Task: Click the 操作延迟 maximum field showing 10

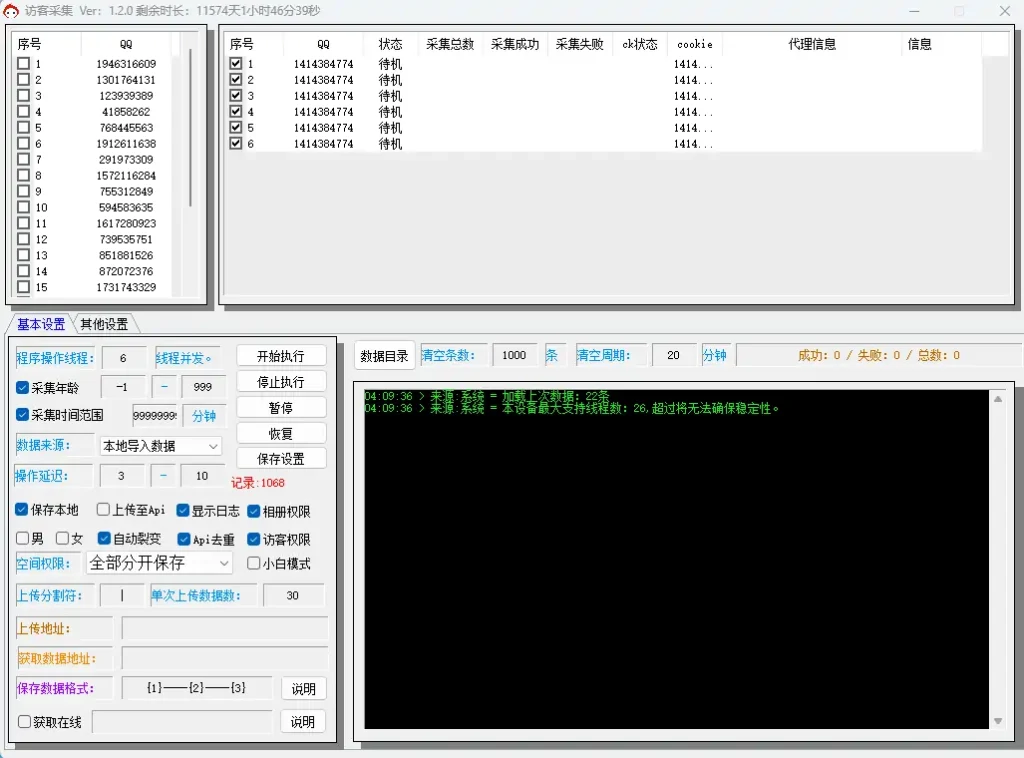Action: 202,476
